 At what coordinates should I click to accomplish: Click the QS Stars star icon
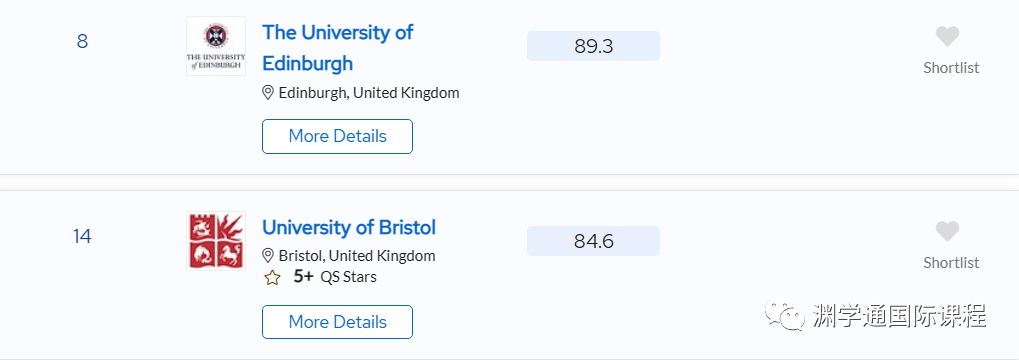(272, 278)
